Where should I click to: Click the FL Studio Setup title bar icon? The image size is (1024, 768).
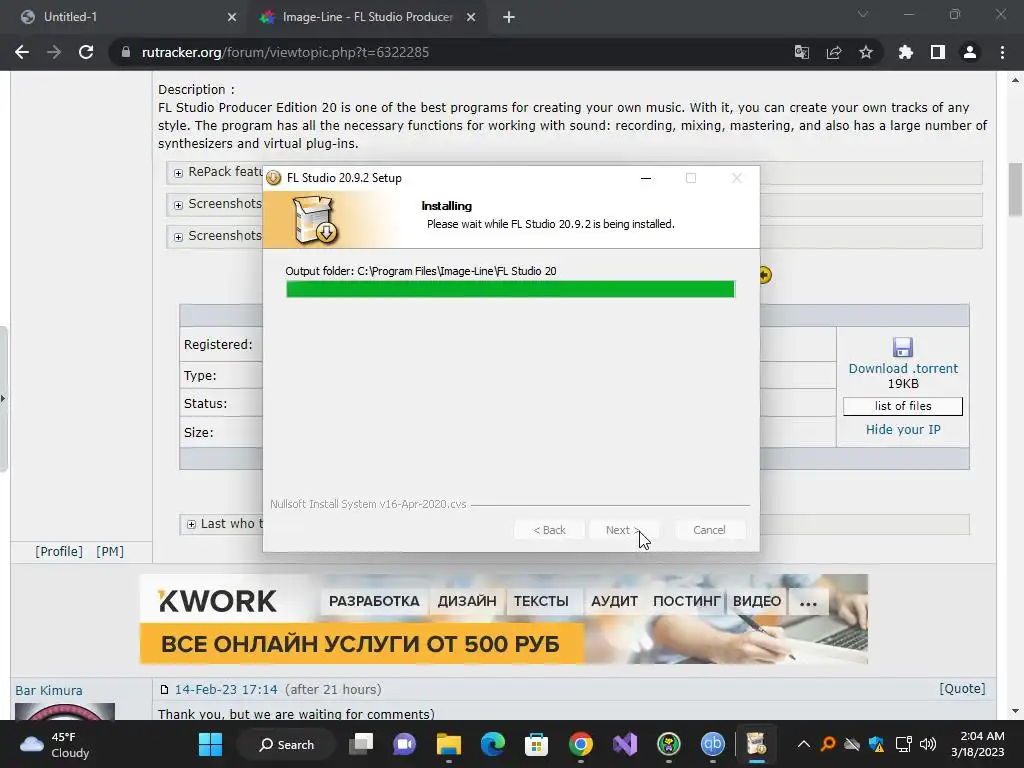click(x=274, y=178)
